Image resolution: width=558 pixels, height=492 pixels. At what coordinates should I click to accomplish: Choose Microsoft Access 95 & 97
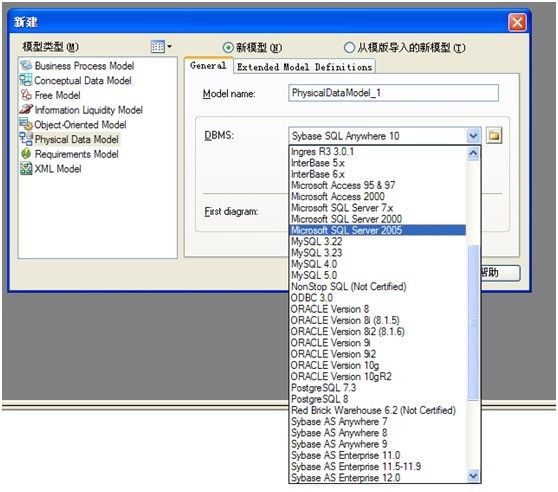378,185
